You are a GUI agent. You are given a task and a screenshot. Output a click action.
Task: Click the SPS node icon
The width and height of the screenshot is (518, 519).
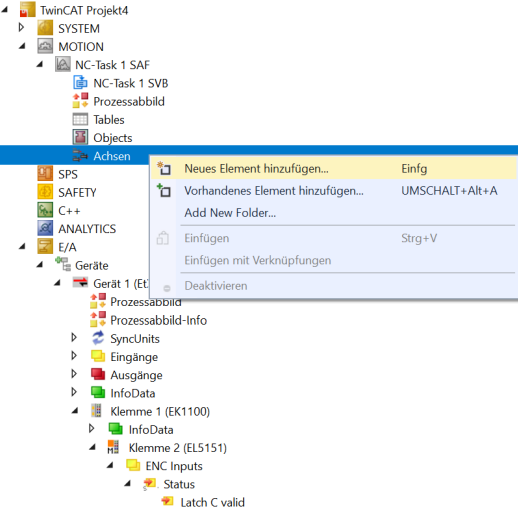pos(45,174)
